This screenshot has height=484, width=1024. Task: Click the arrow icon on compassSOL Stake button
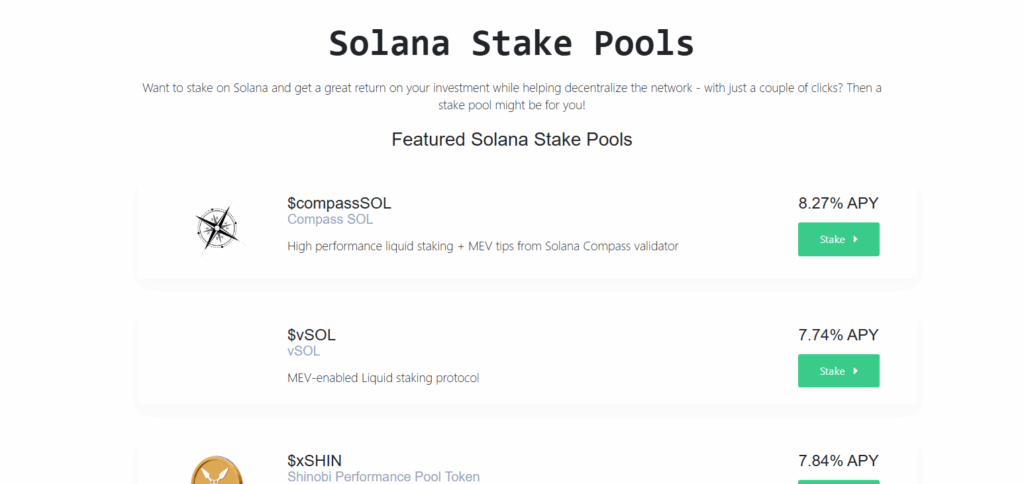[x=856, y=240]
